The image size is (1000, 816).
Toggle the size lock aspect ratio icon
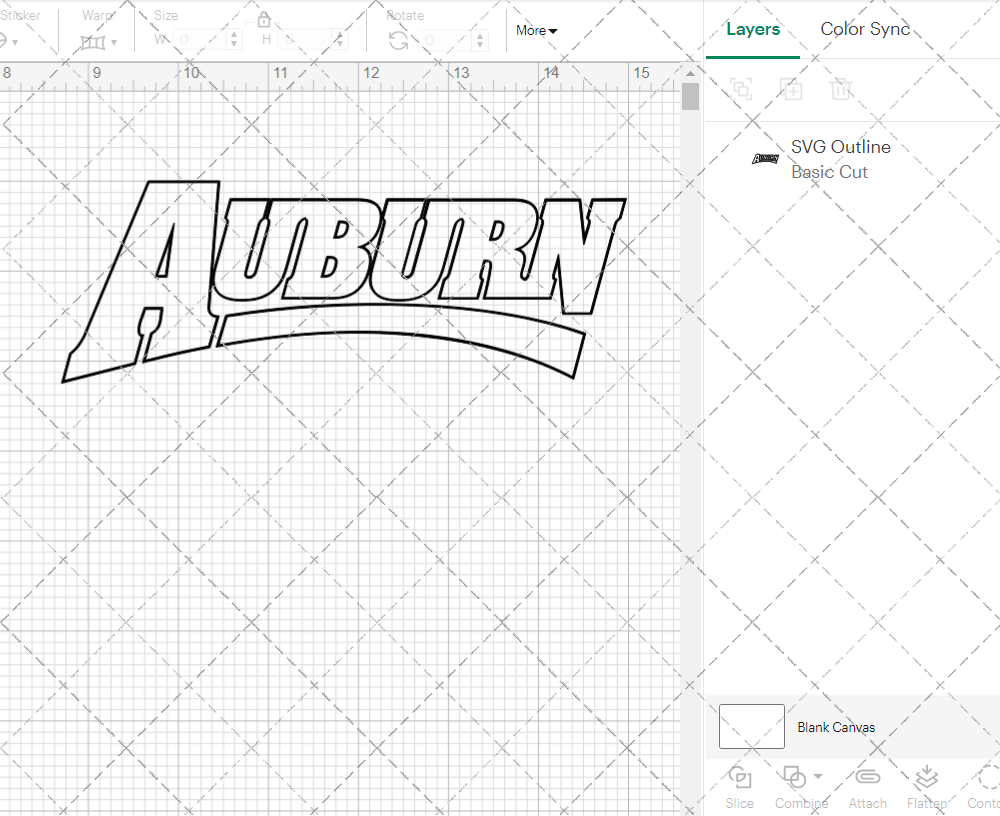263,19
